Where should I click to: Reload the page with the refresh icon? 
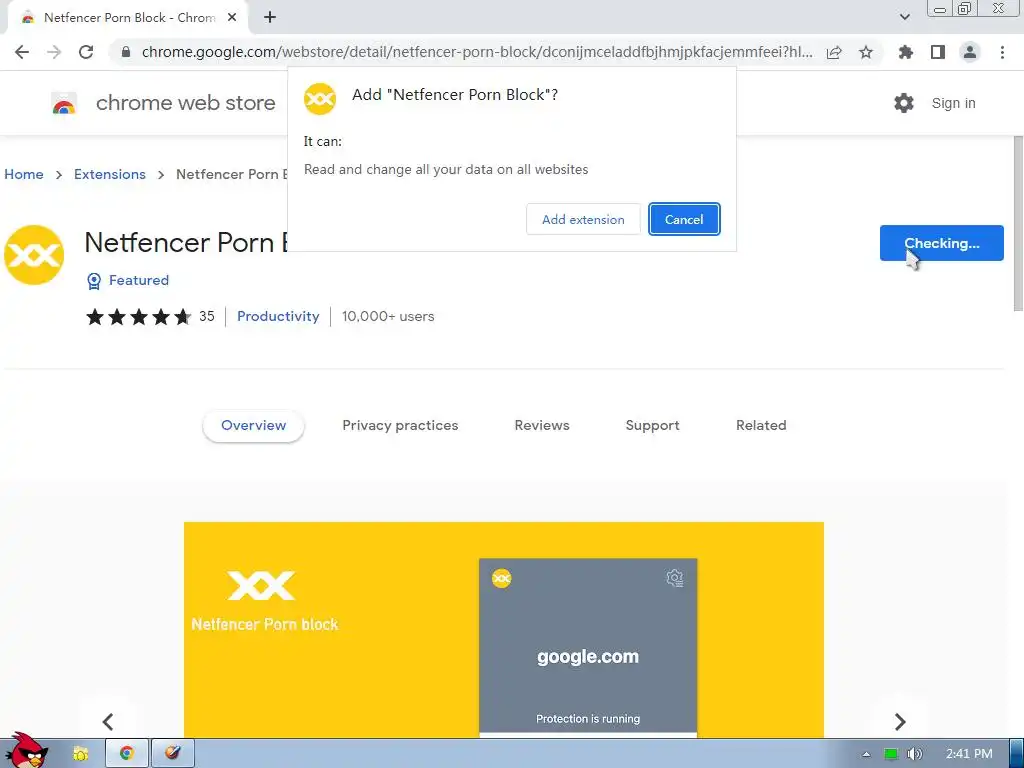coord(86,52)
